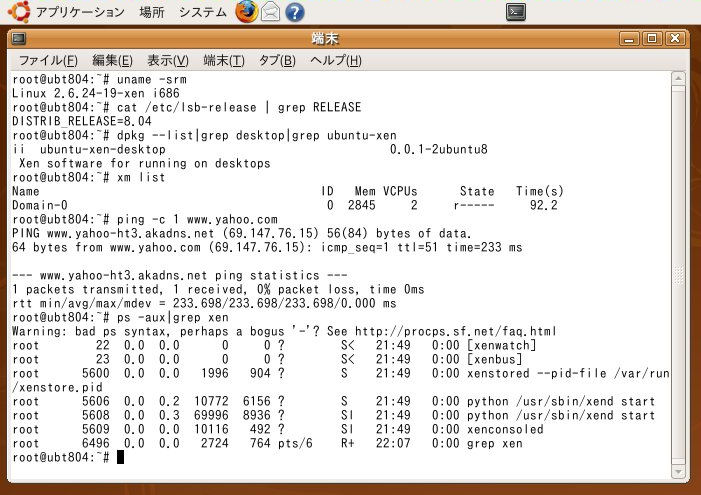Image resolution: width=701 pixels, height=495 pixels.
Task: Click the '/xenstore.pid' line
Action: [x=57, y=387]
